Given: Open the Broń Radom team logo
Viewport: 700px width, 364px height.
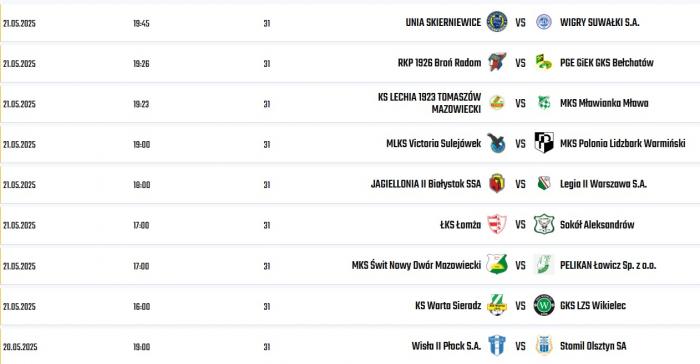Looking at the screenshot, I should pyautogui.click(x=496, y=63).
